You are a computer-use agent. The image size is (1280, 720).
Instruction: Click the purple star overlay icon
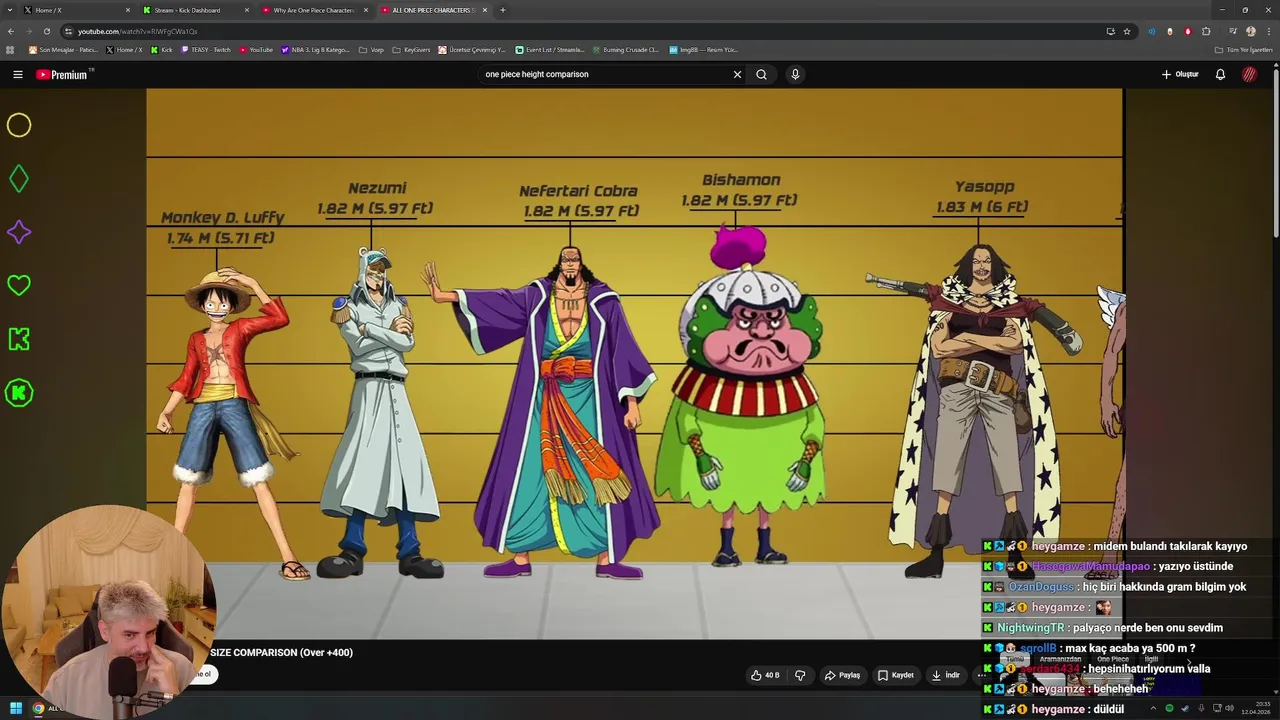click(19, 232)
